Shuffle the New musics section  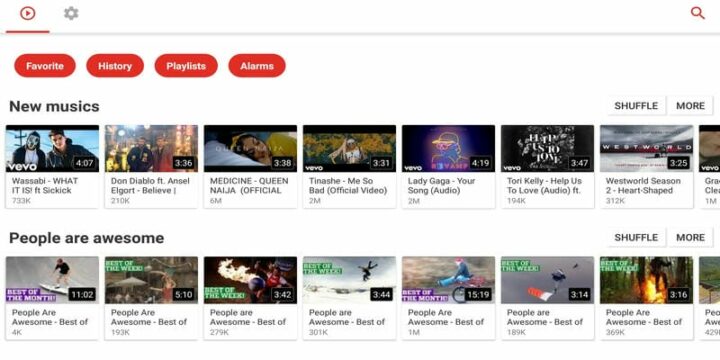point(636,106)
